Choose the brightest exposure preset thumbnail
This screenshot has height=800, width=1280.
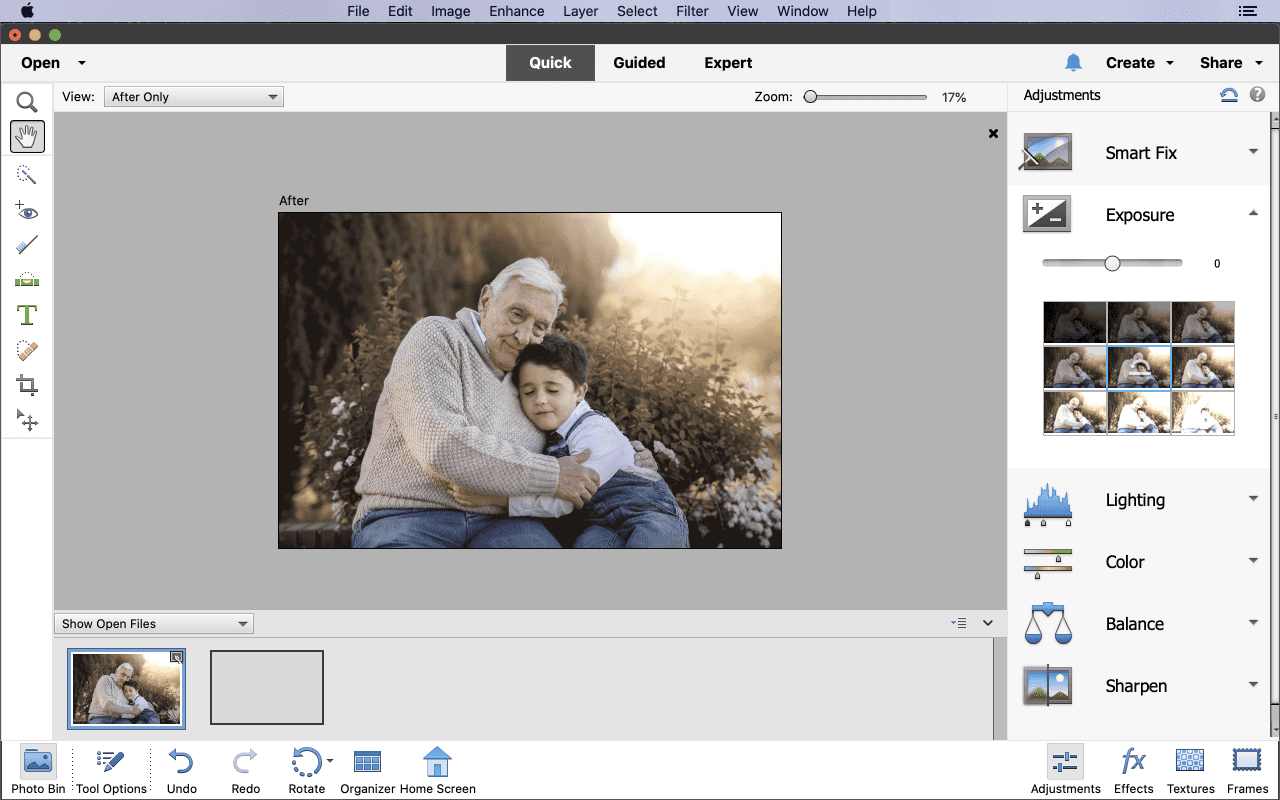coord(1203,412)
